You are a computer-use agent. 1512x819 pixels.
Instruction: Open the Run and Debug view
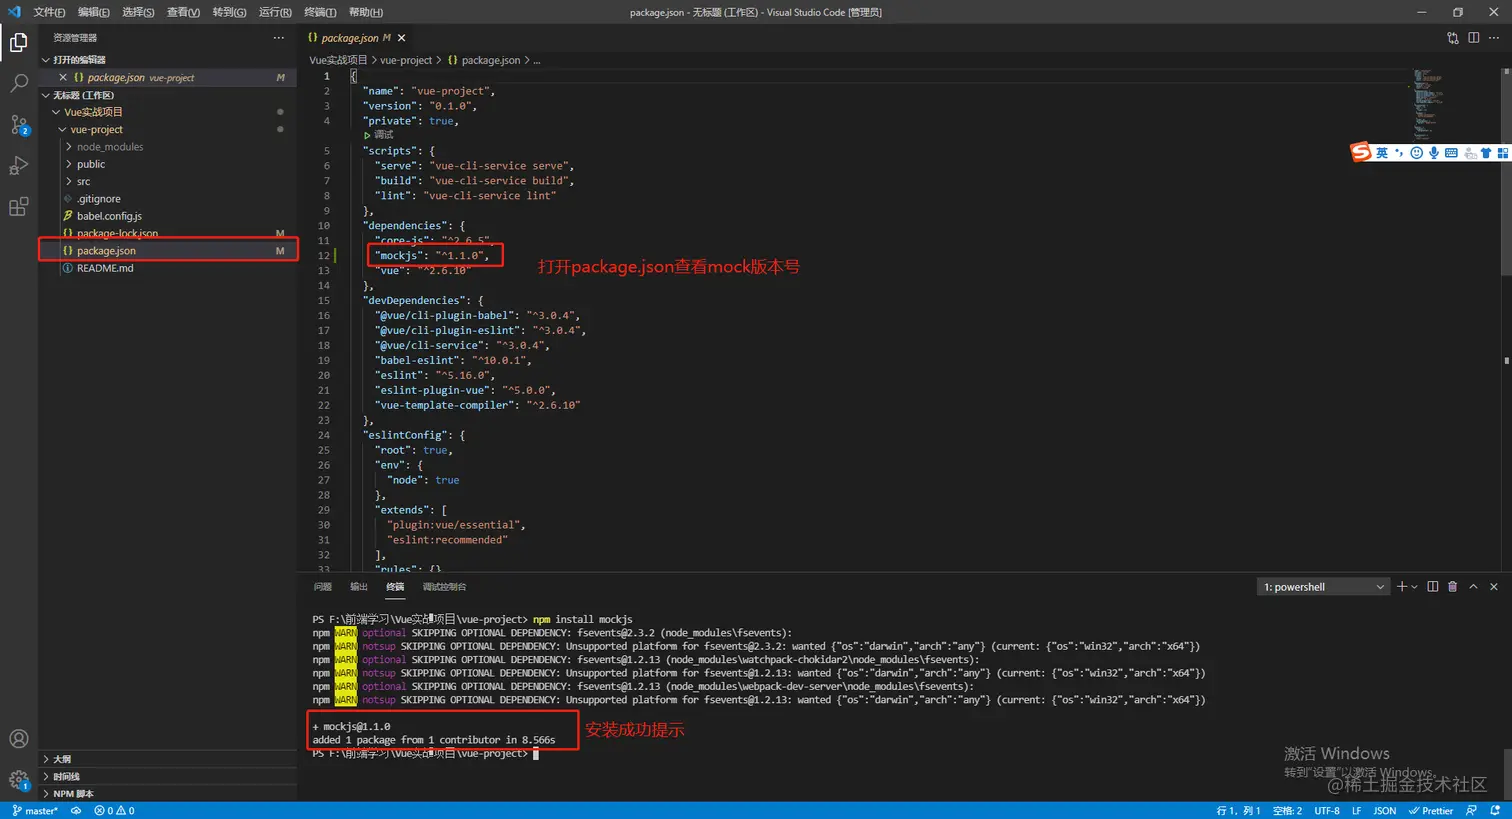(18, 166)
